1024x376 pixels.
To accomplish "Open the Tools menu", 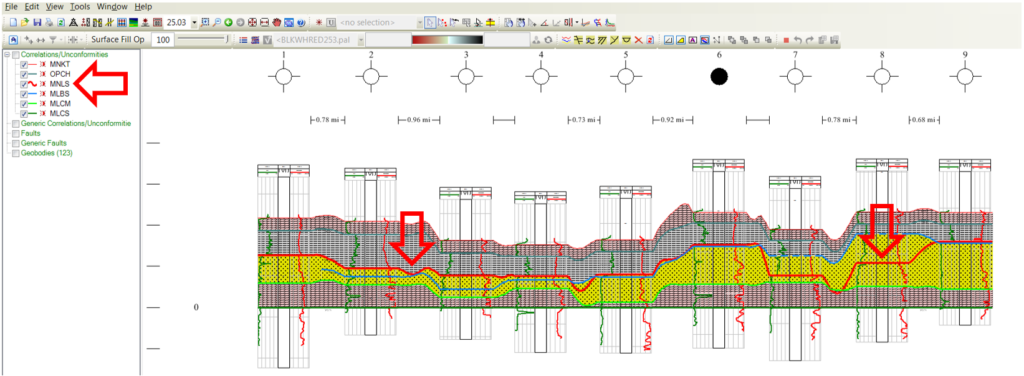I will tap(80, 7).
